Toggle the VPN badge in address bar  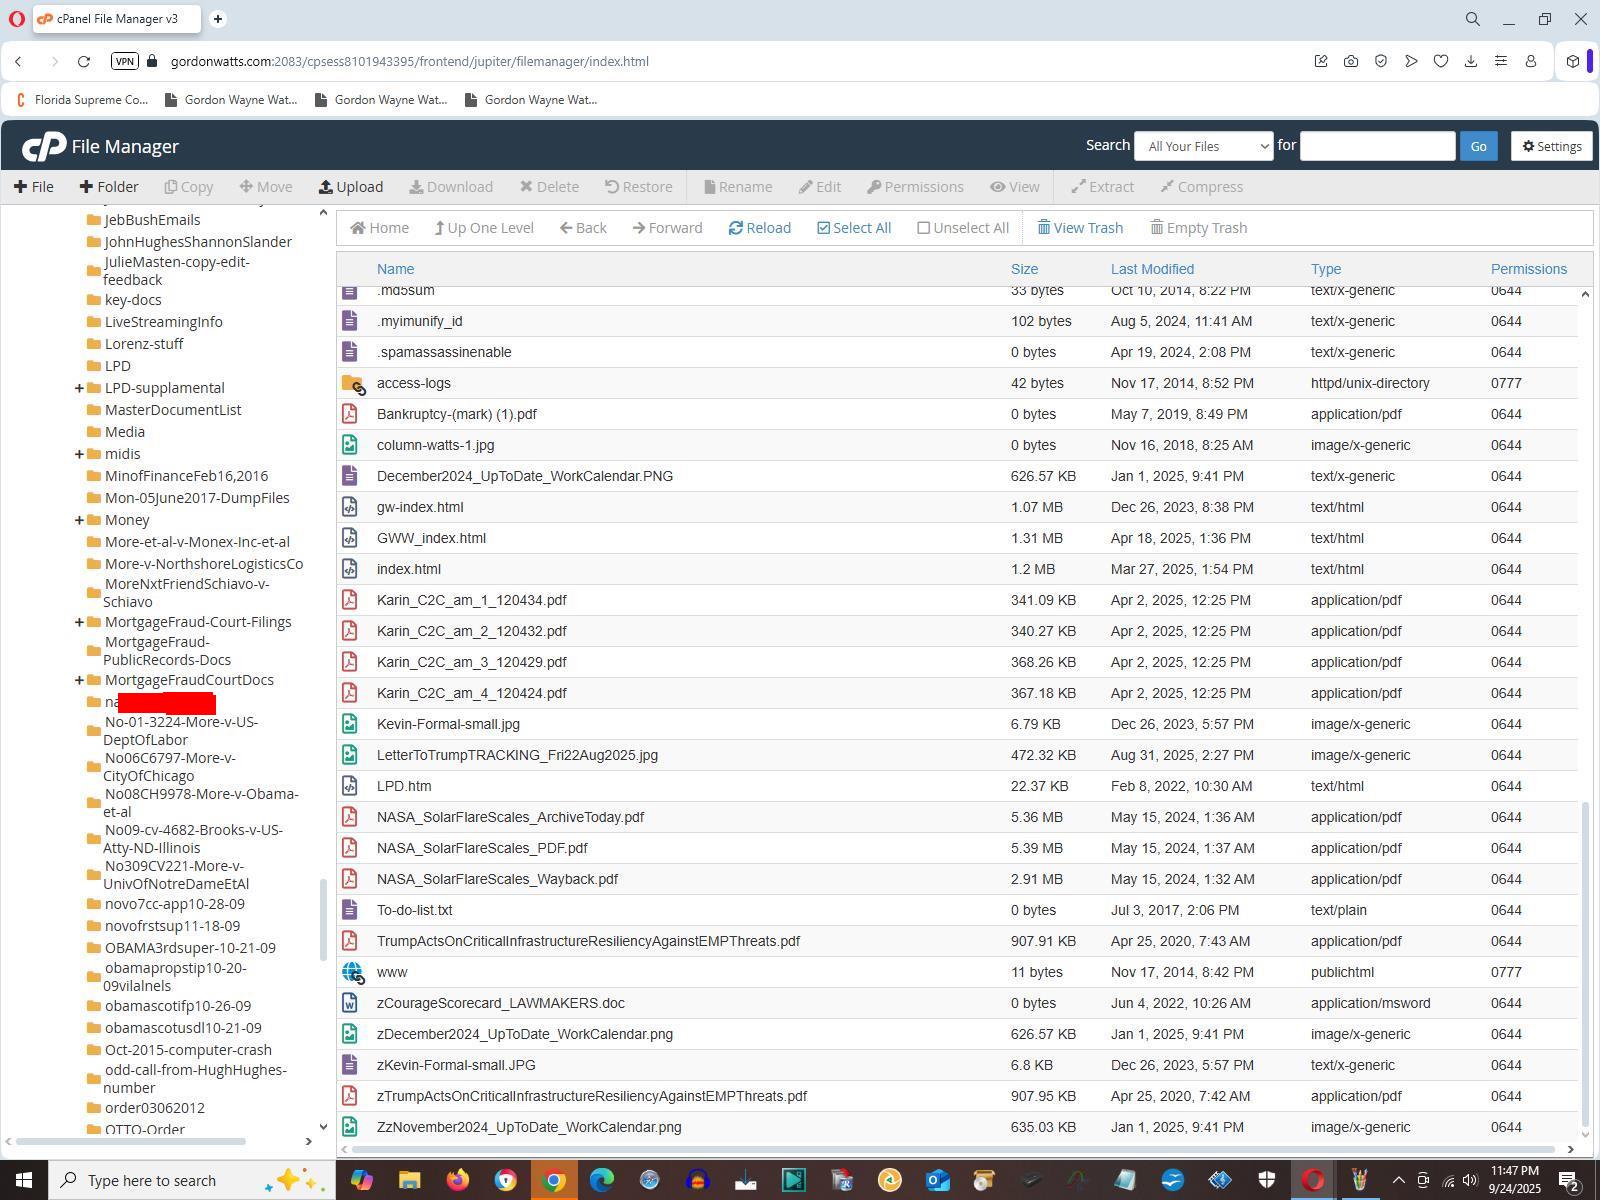tap(124, 61)
